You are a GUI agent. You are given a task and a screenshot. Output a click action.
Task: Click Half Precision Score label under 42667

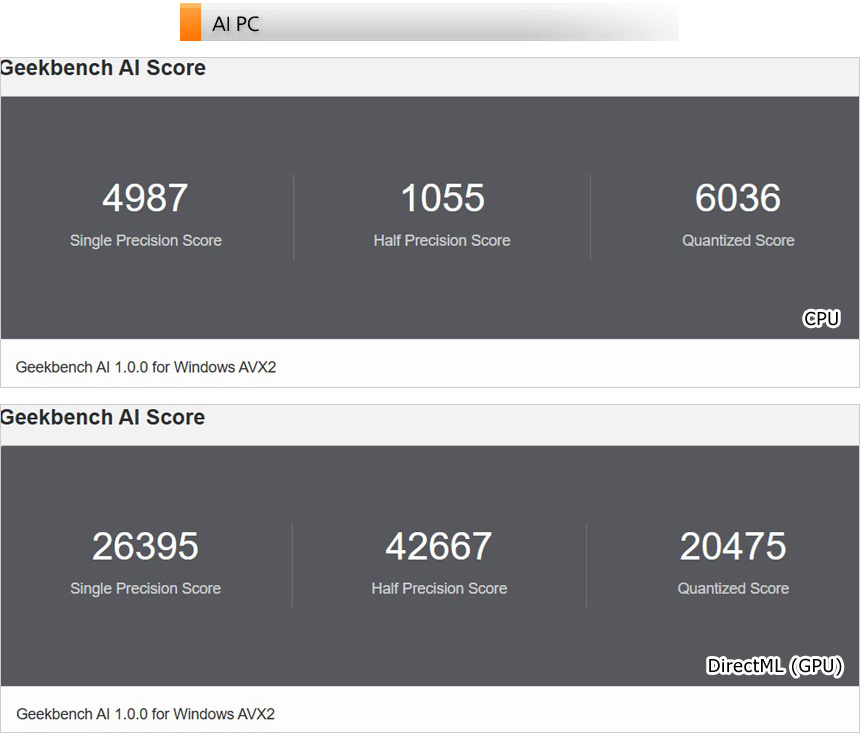point(439,588)
